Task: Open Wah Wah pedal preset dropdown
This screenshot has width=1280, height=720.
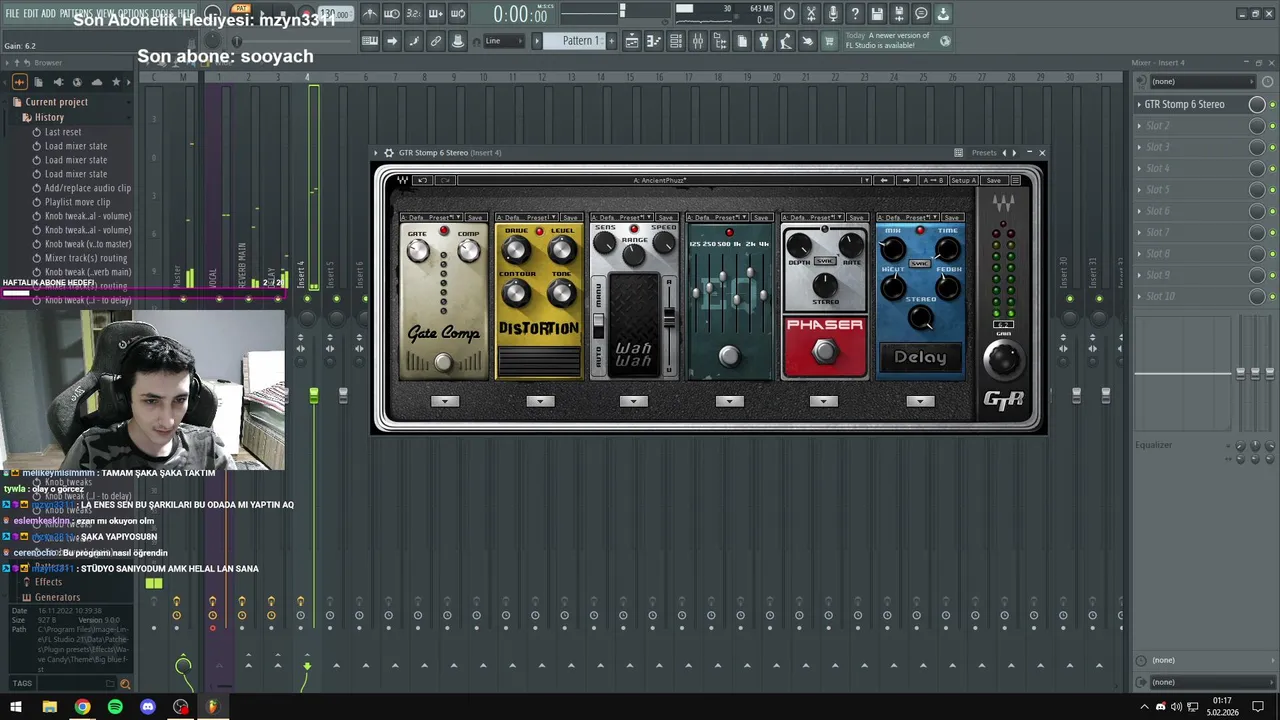Action: (620, 217)
